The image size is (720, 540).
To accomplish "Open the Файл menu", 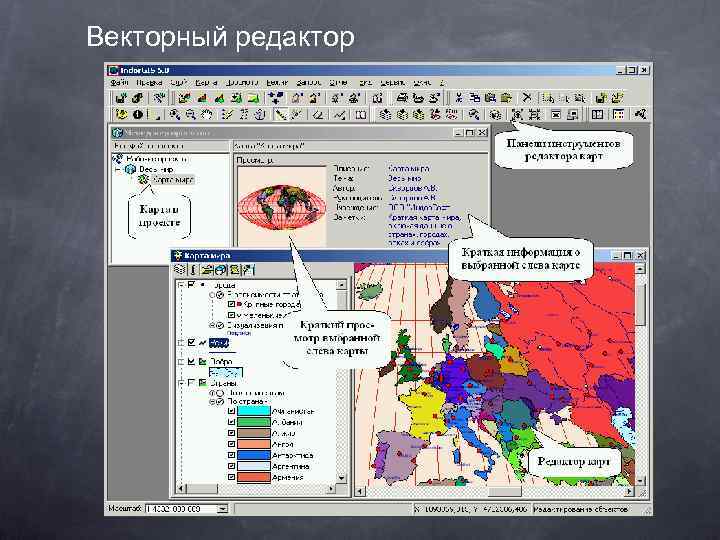I will (x=119, y=83).
